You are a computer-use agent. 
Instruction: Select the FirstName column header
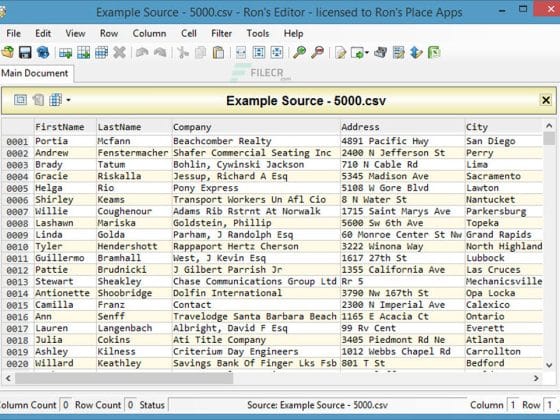[x=65, y=127]
